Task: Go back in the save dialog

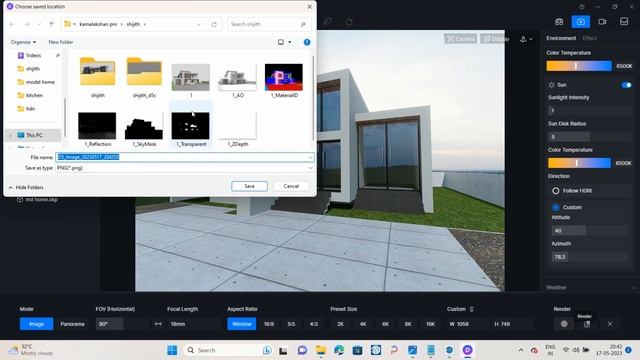Action: (12, 24)
